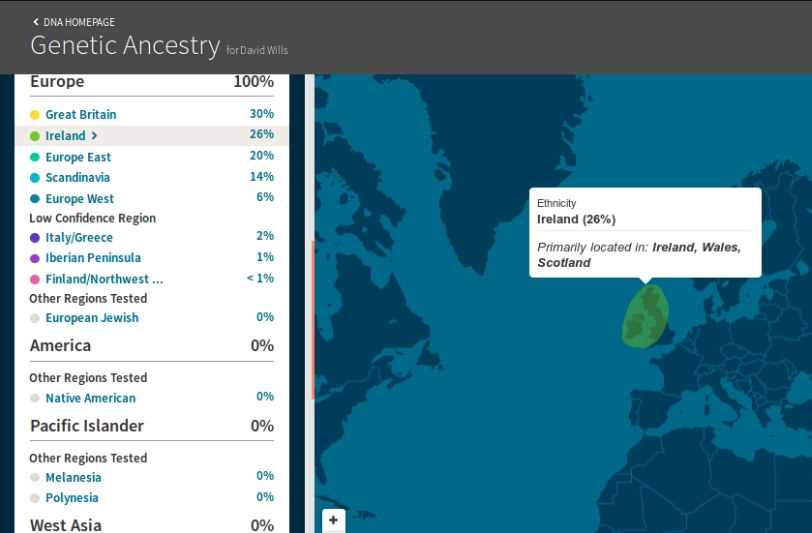Select the Melanesia region

(x=73, y=478)
